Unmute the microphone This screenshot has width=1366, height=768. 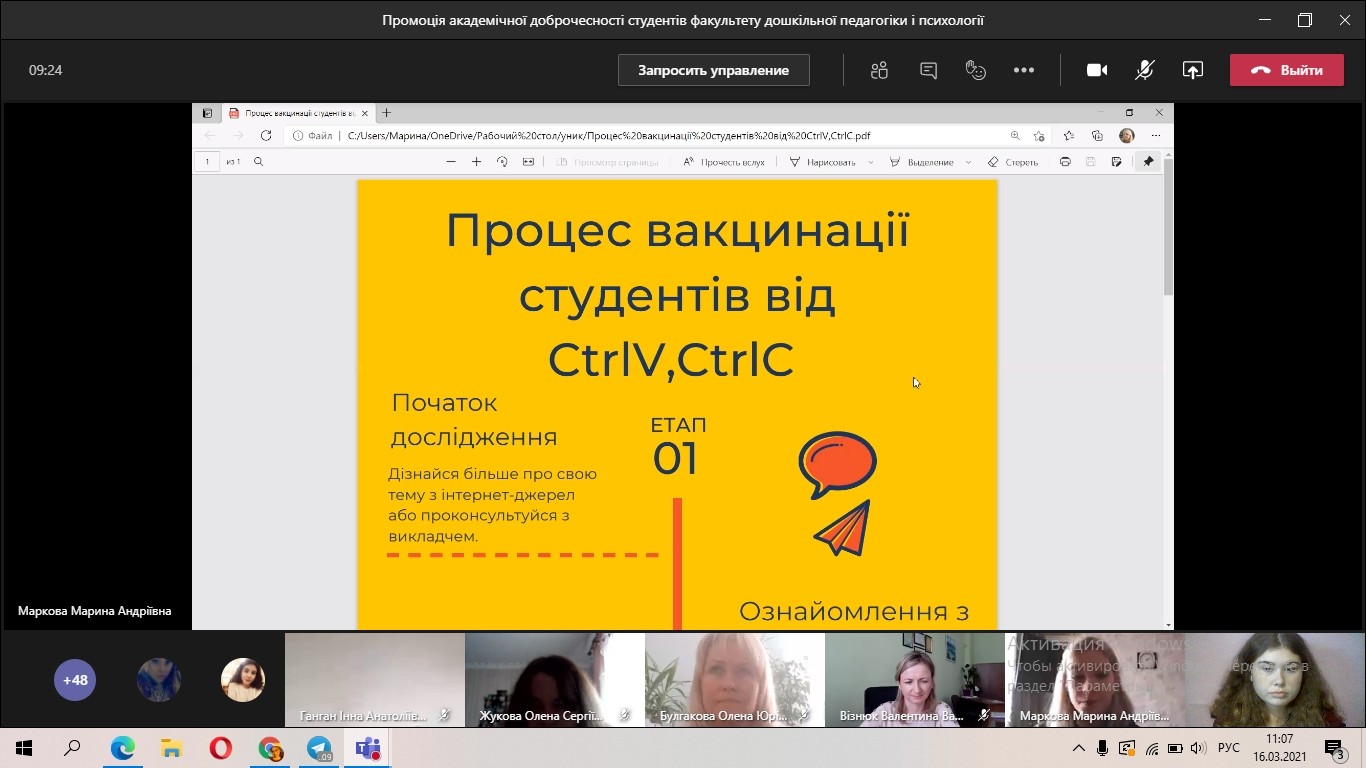pyautogui.click(x=1145, y=70)
